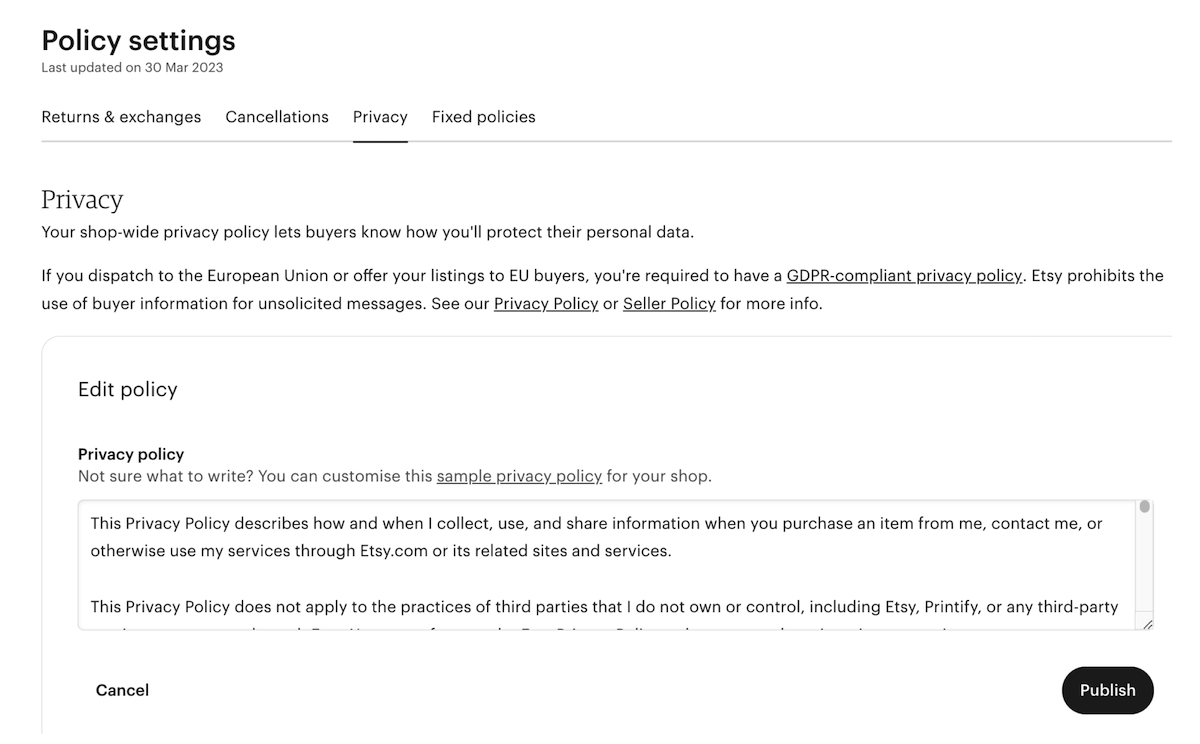
Task: Click the text area resize handle
Action: [1146, 623]
